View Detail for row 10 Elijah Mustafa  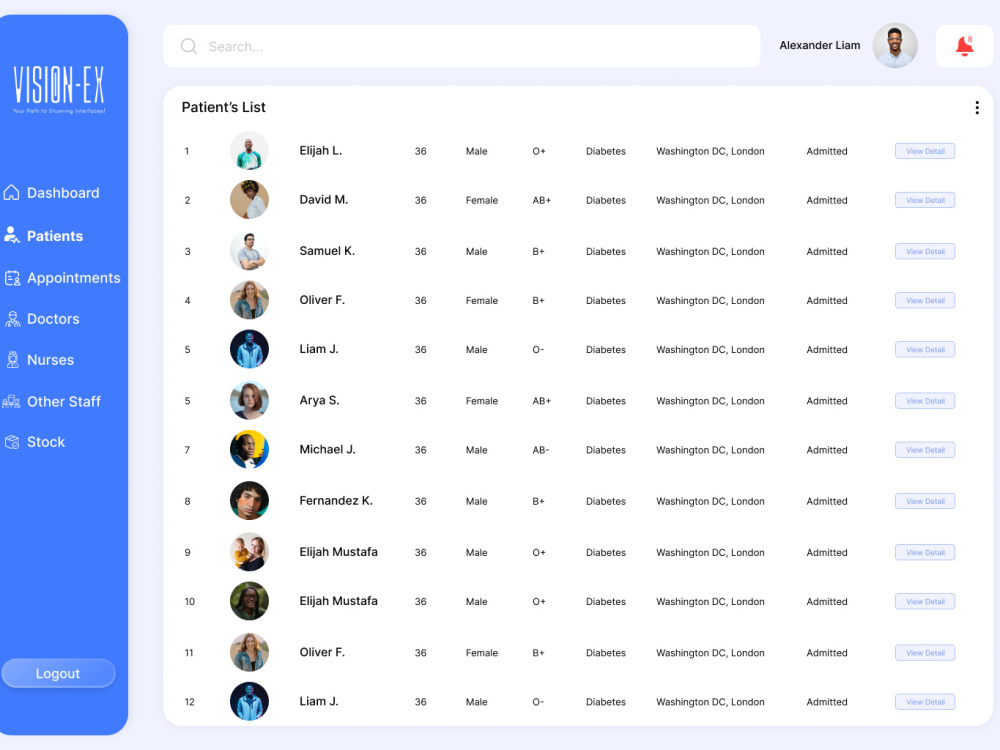[925, 601]
